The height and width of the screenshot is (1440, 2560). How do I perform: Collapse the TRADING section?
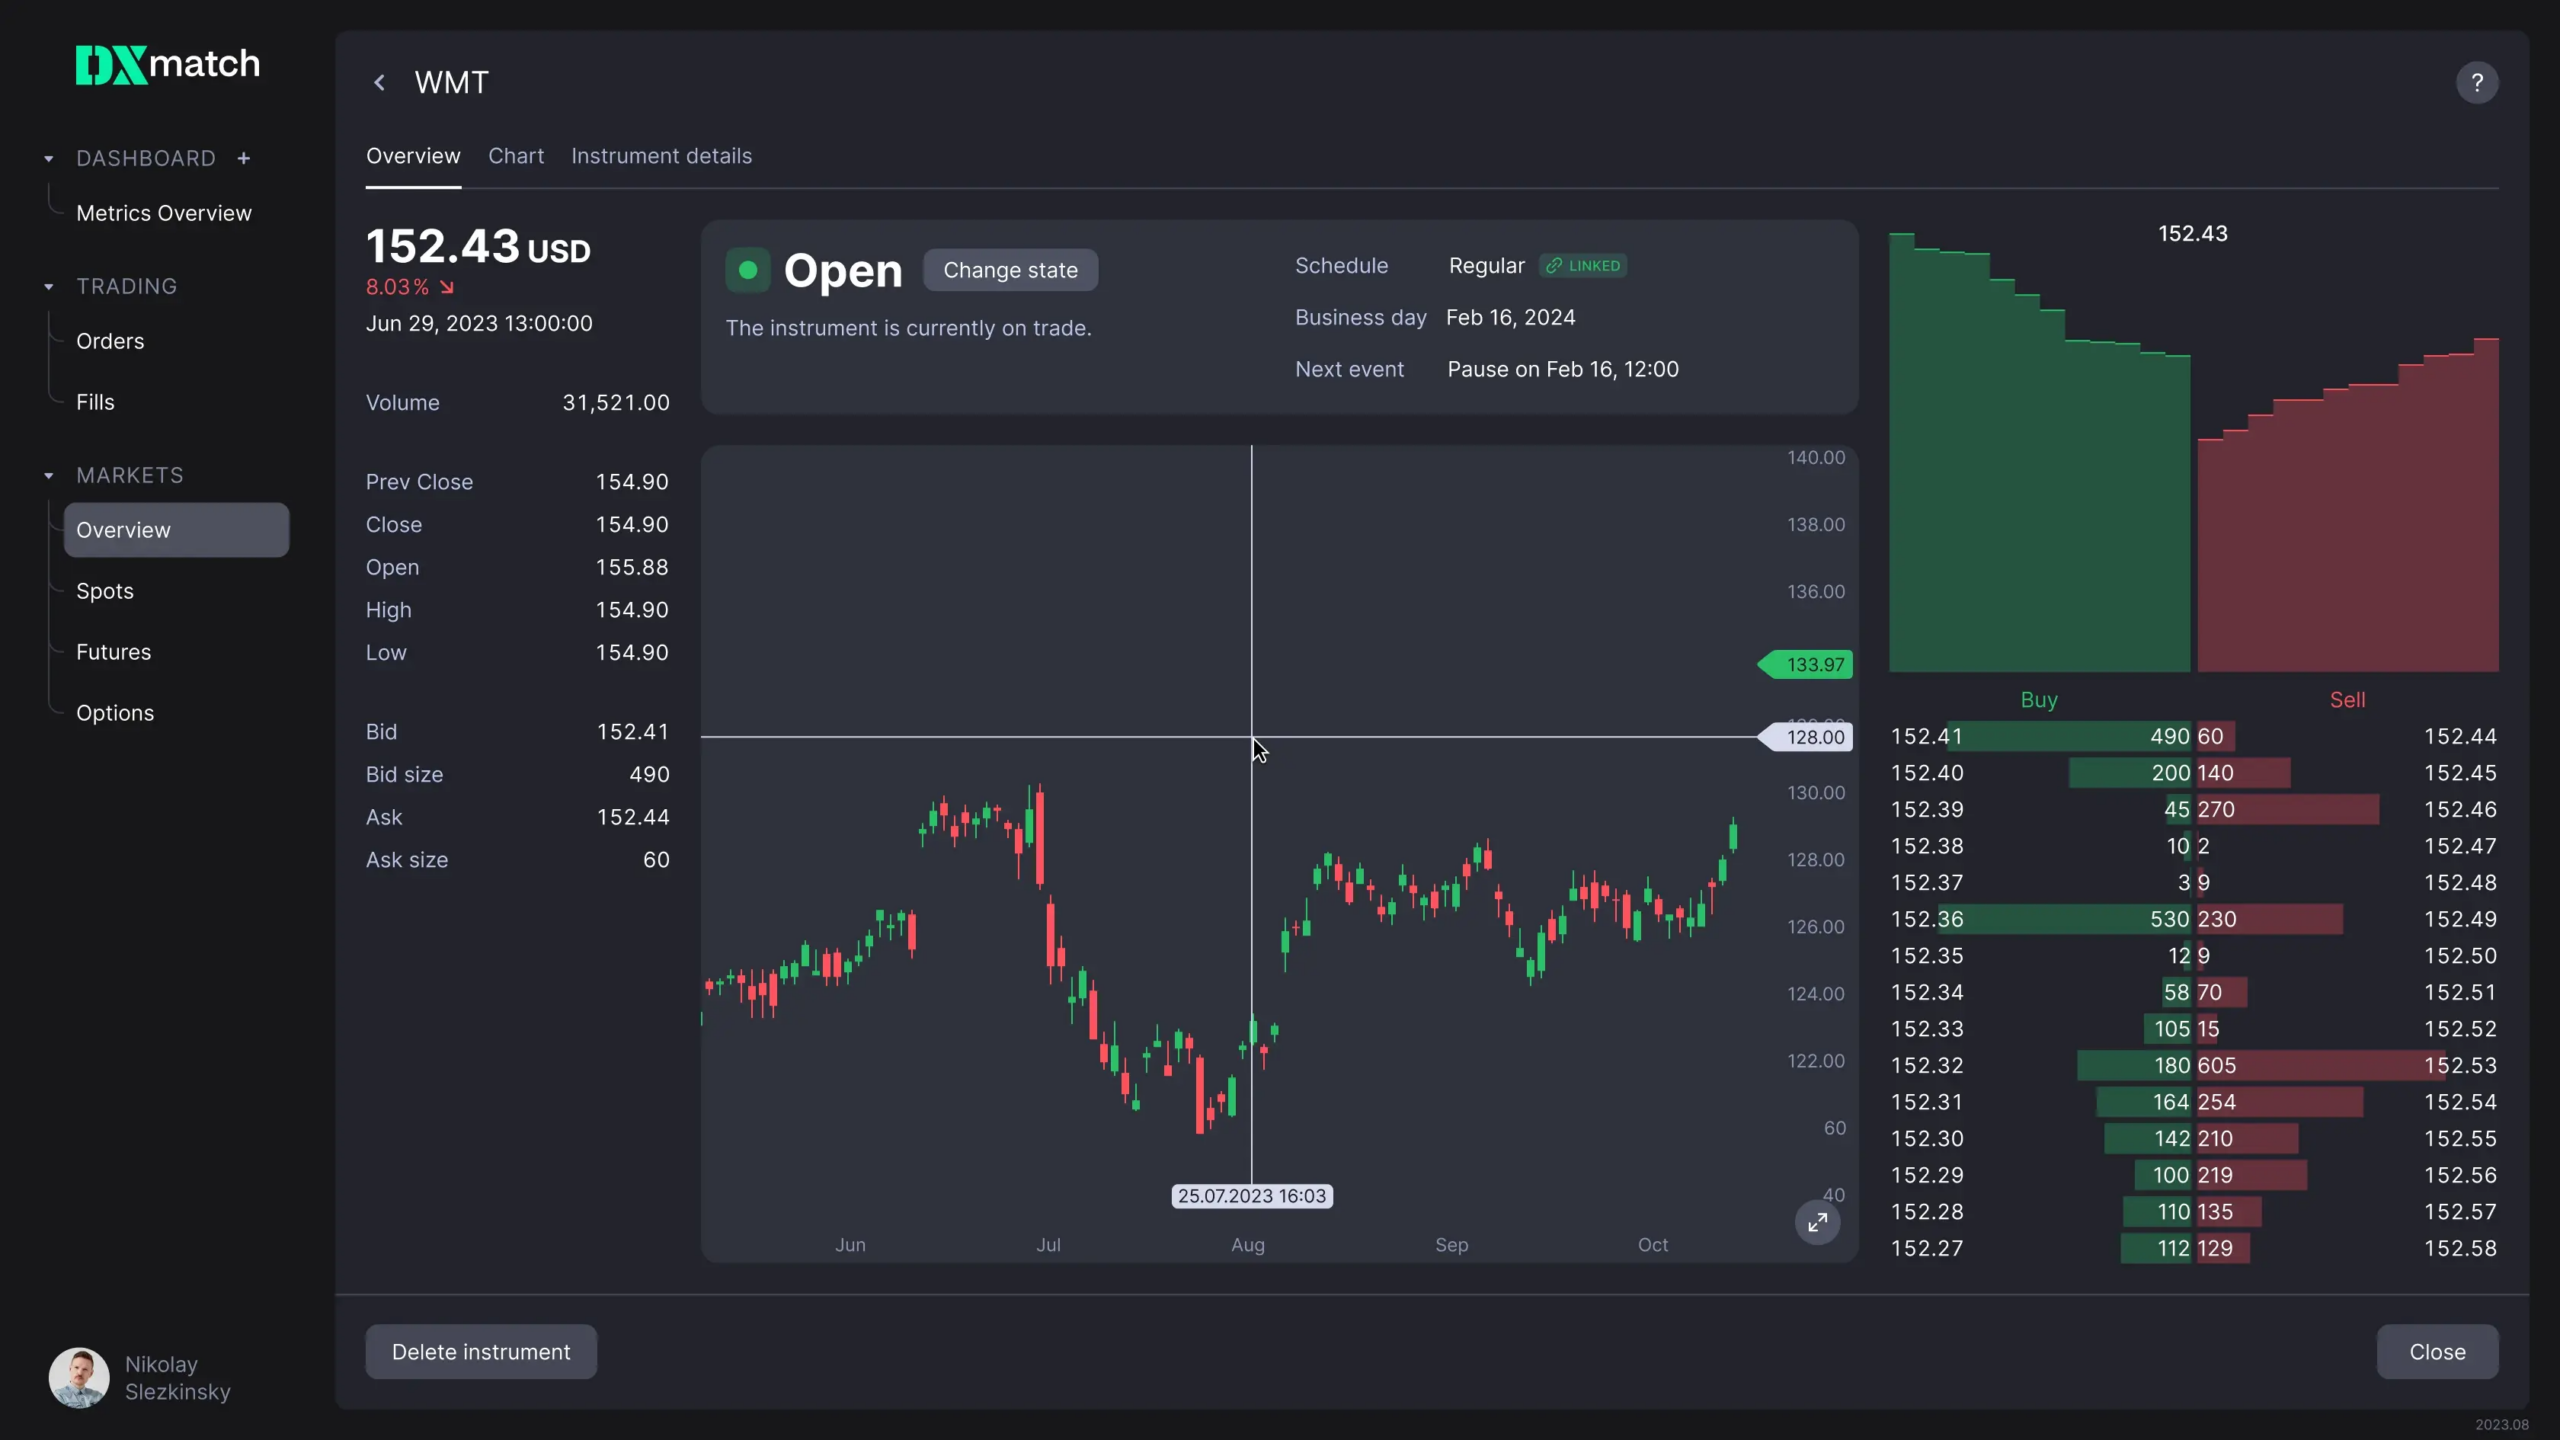coord(49,287)
